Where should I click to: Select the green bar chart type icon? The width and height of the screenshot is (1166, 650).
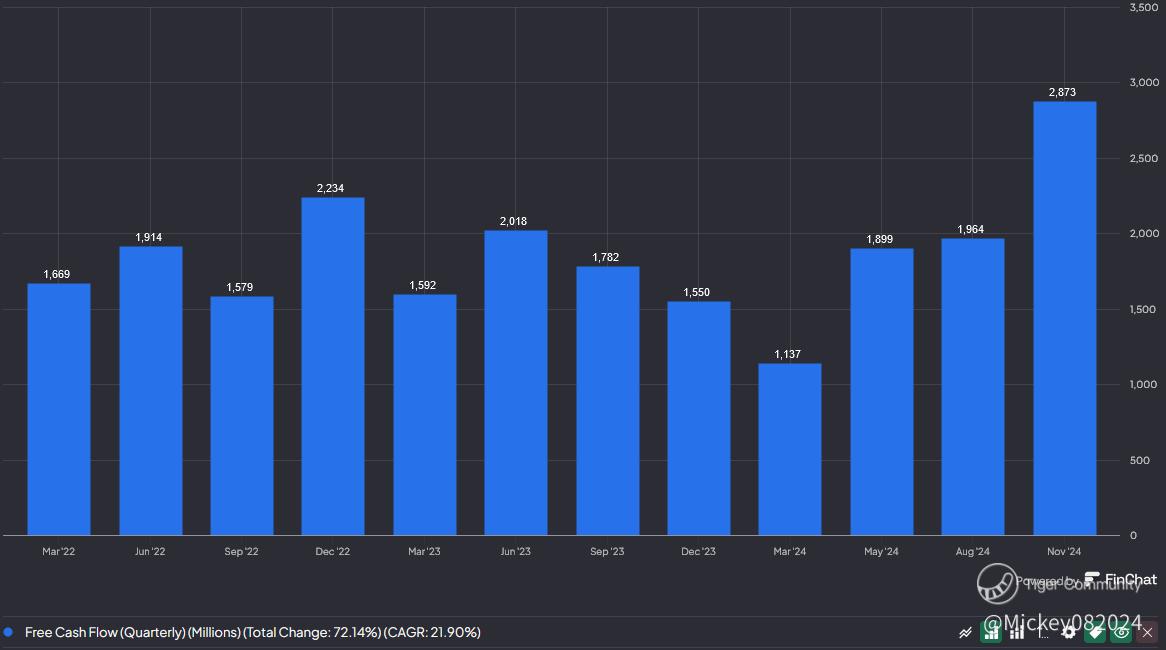coord(991,632)
